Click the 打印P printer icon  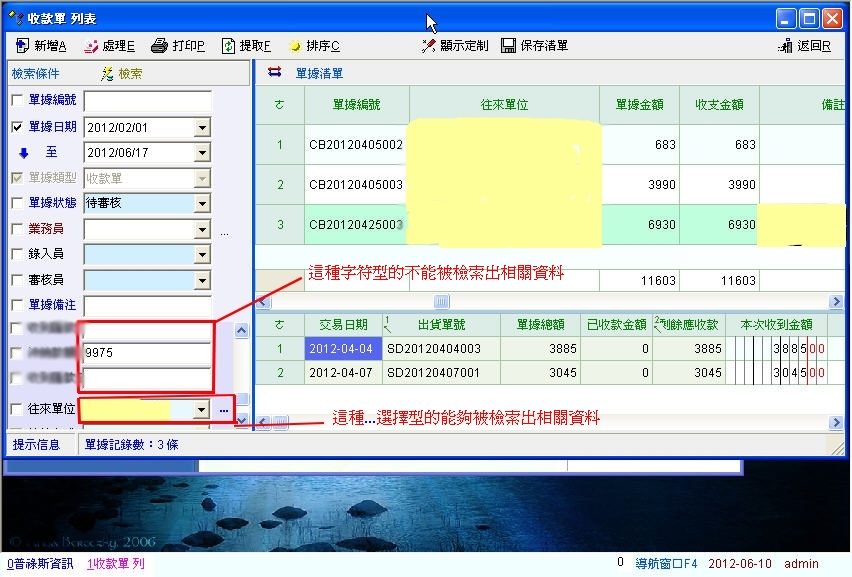coord(159,46)
